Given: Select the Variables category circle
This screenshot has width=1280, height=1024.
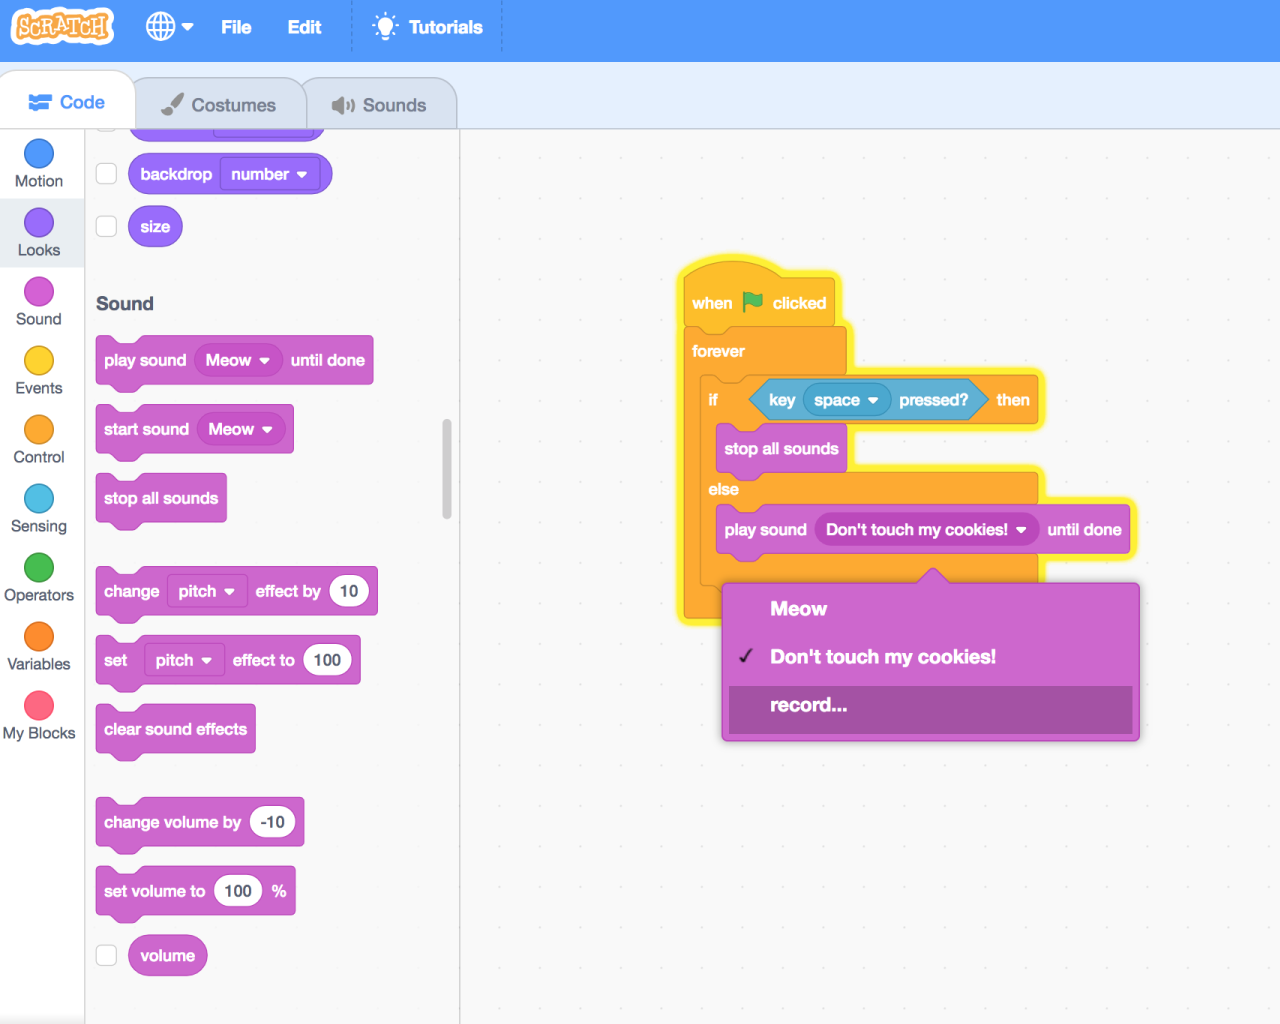Looking at the screenshot, I should (39, 636).
